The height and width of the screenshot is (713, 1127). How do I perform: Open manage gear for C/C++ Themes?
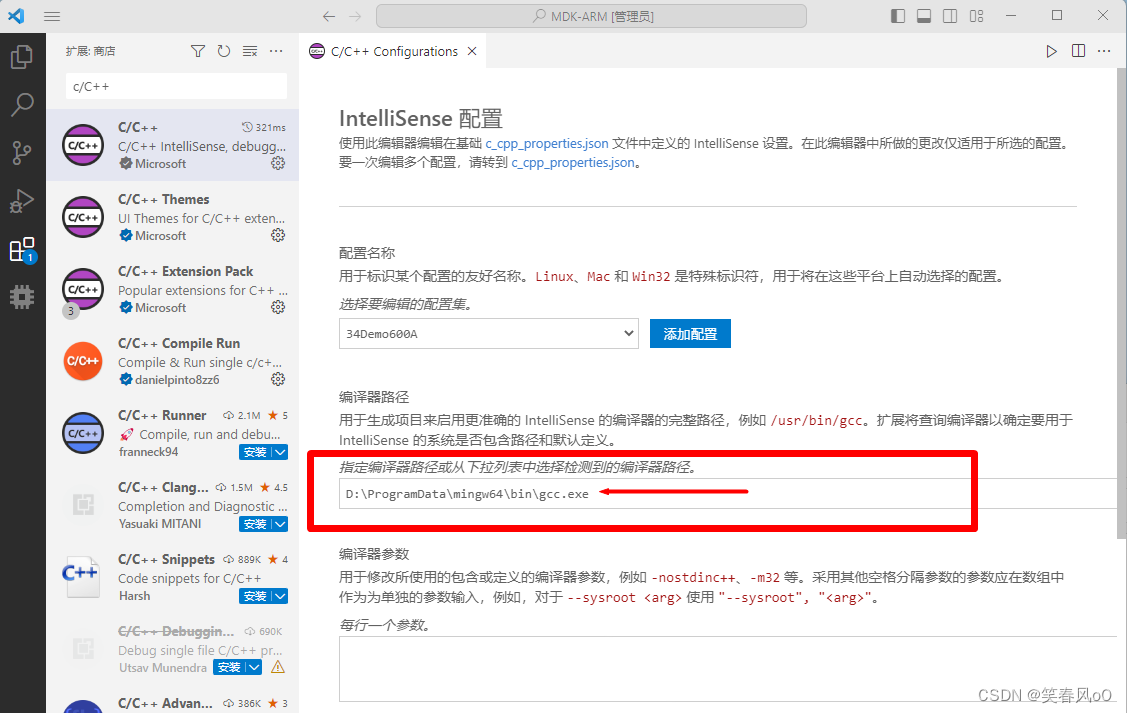coord(278,235)
